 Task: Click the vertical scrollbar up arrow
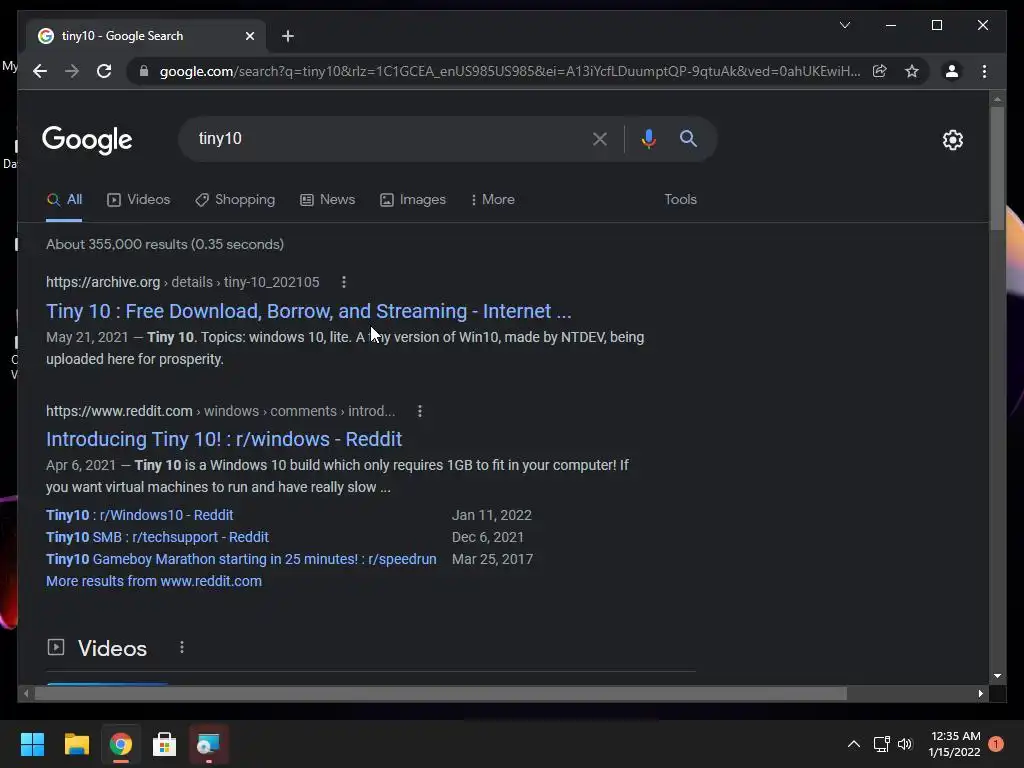pos(997,99)
